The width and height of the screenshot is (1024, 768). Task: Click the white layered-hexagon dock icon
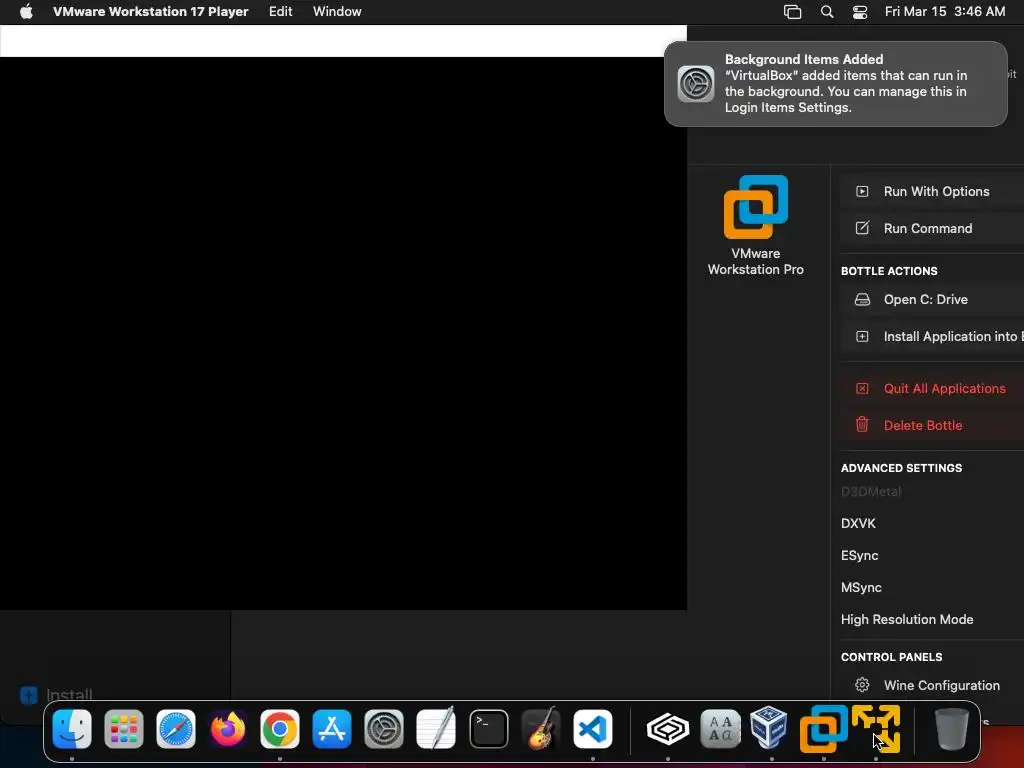coord(667,729)
